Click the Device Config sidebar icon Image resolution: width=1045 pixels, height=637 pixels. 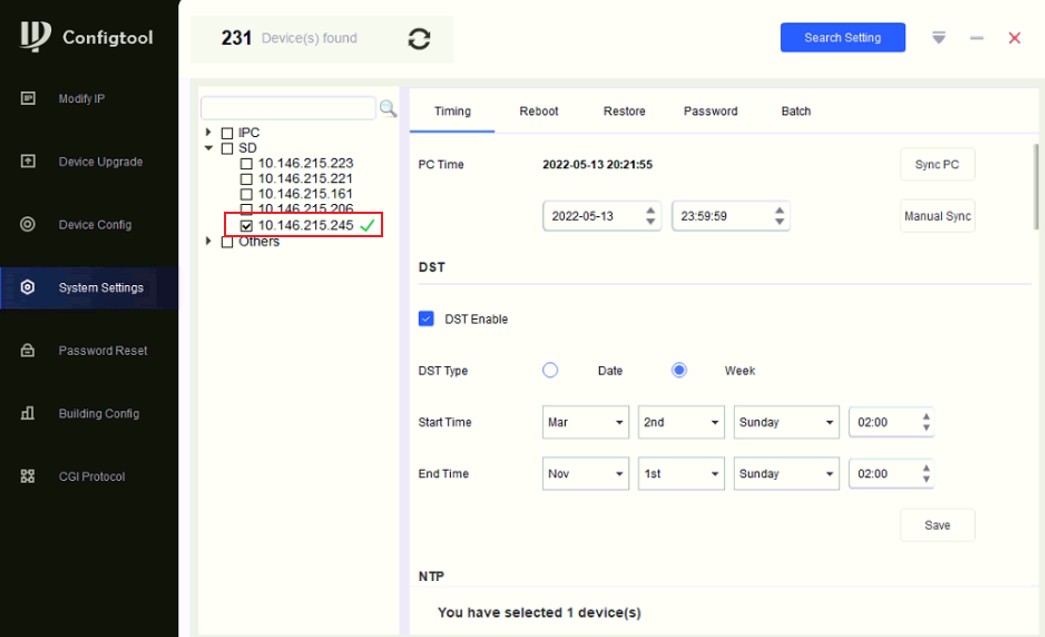click(x=28, y=224)
